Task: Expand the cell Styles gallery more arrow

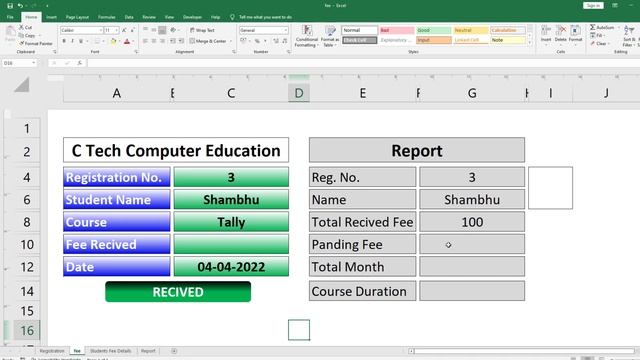Action: click(x=530, y=42)
